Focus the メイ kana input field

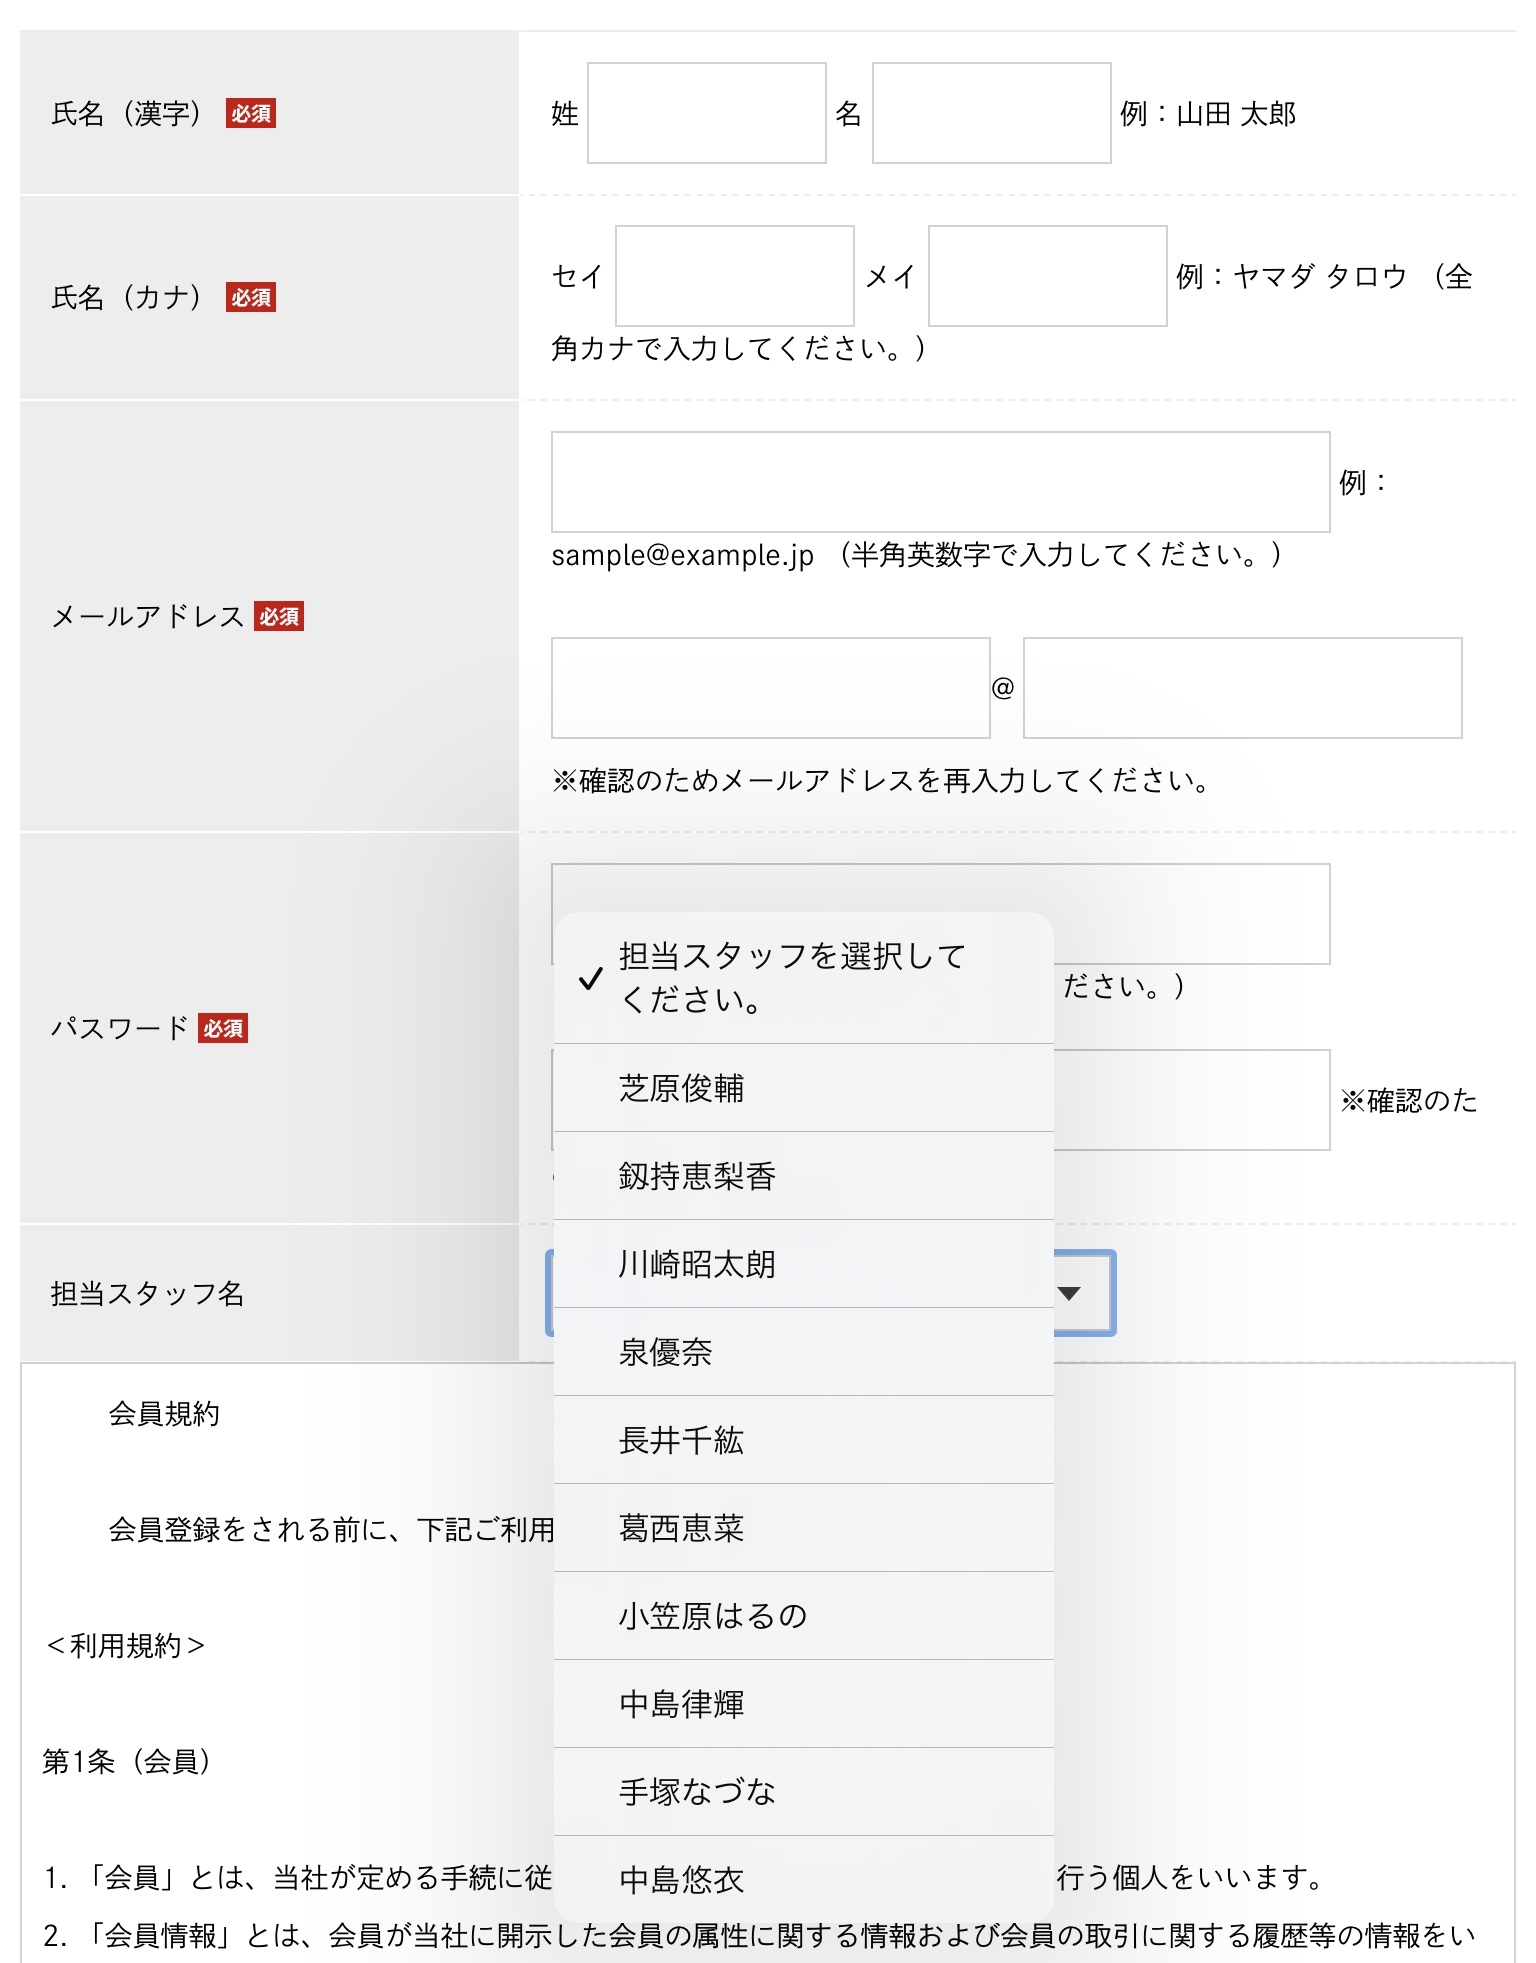[1047, 276]
